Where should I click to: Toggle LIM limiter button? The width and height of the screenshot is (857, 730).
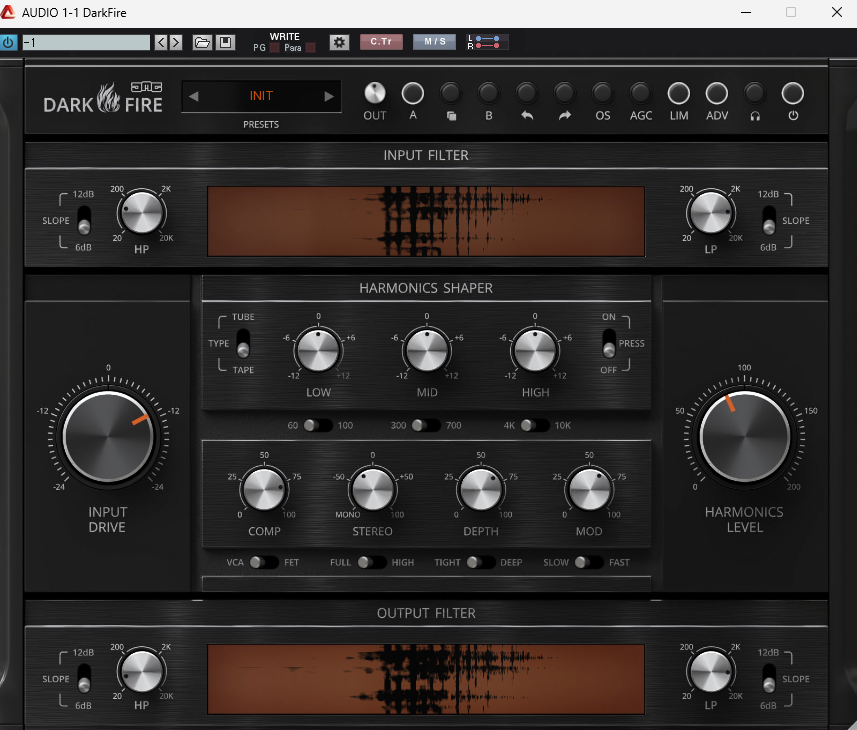point(679,93)
